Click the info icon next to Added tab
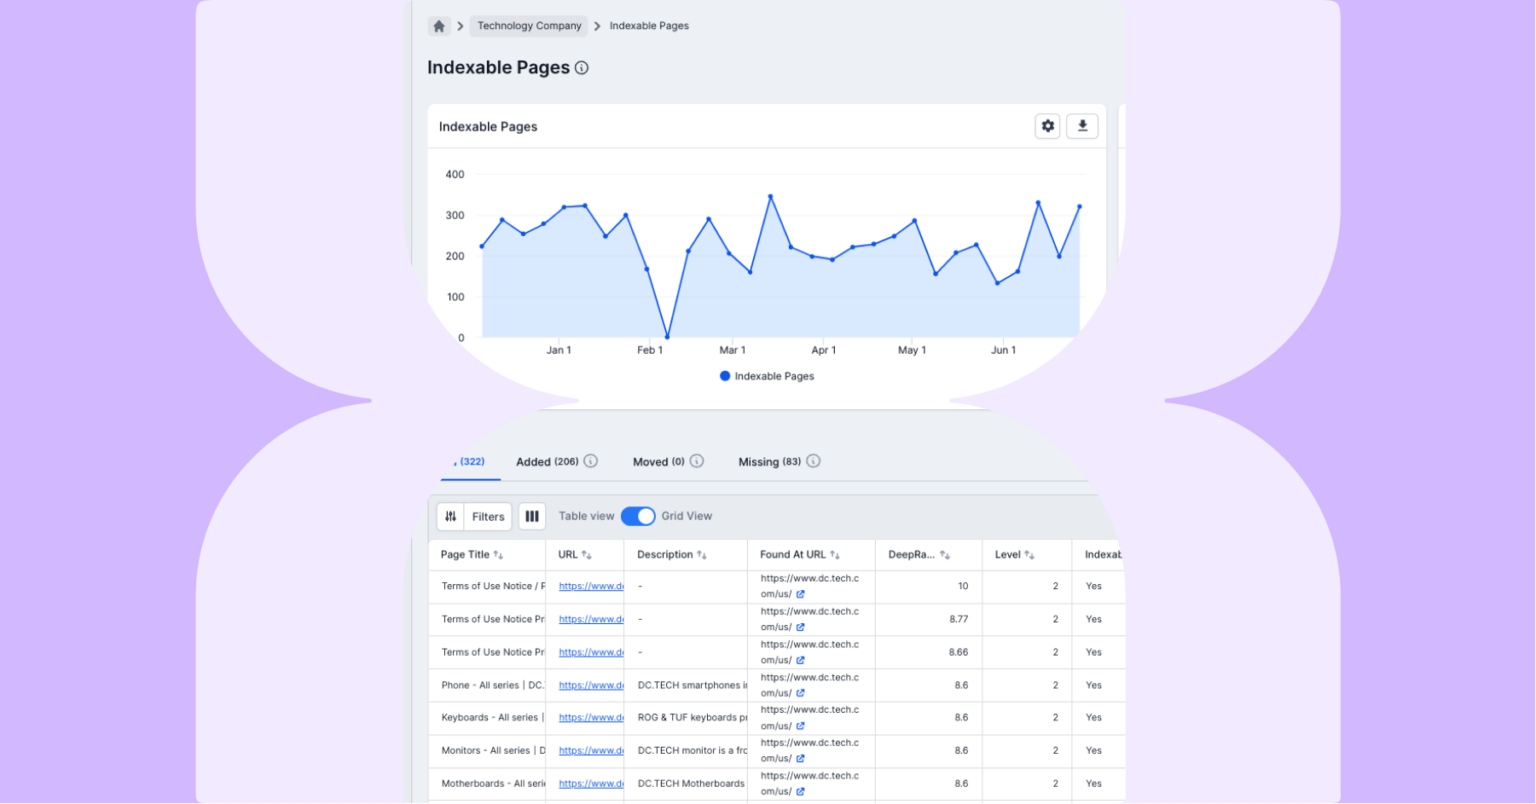 (x=589, y=461)
